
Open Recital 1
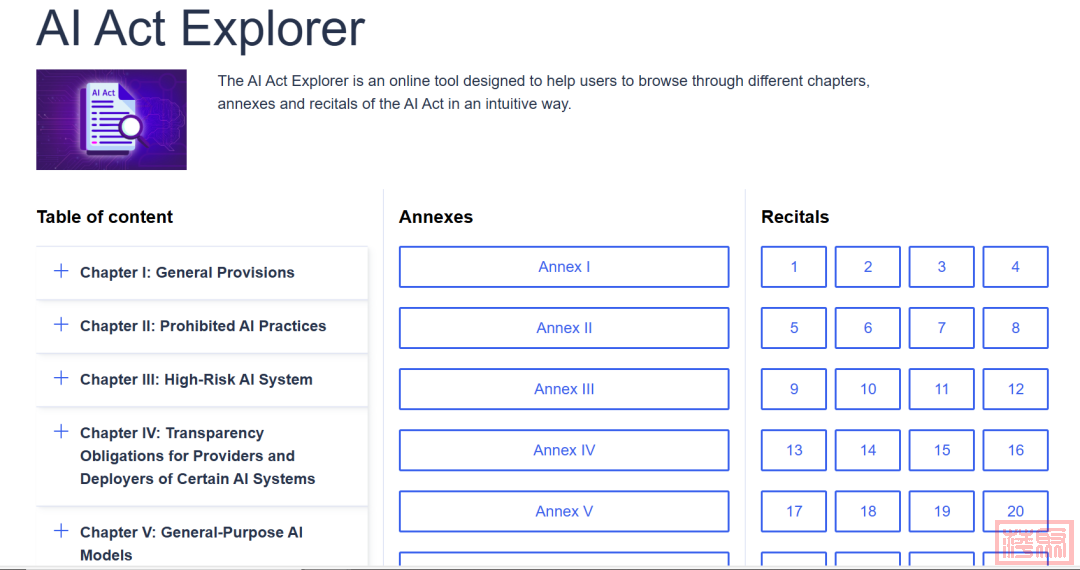(794, 267)
